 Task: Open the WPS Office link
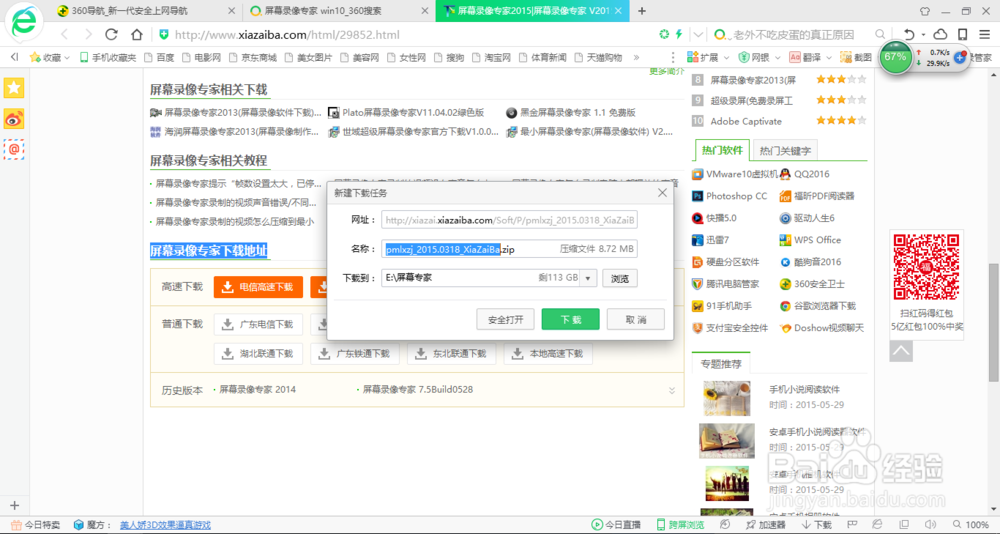pyautogui.click(x=811, y=240)
